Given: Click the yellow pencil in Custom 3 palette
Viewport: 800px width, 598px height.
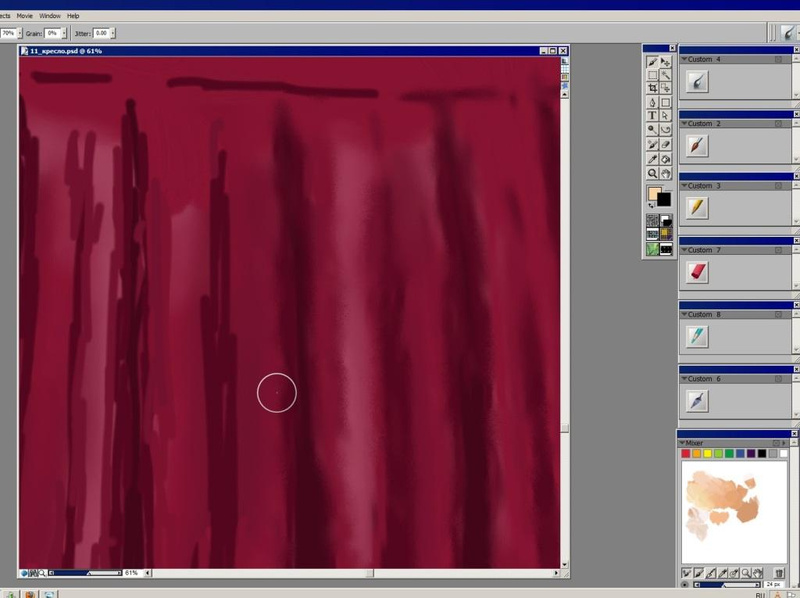Looking at the screenshot, I should [x=697, y=208].
